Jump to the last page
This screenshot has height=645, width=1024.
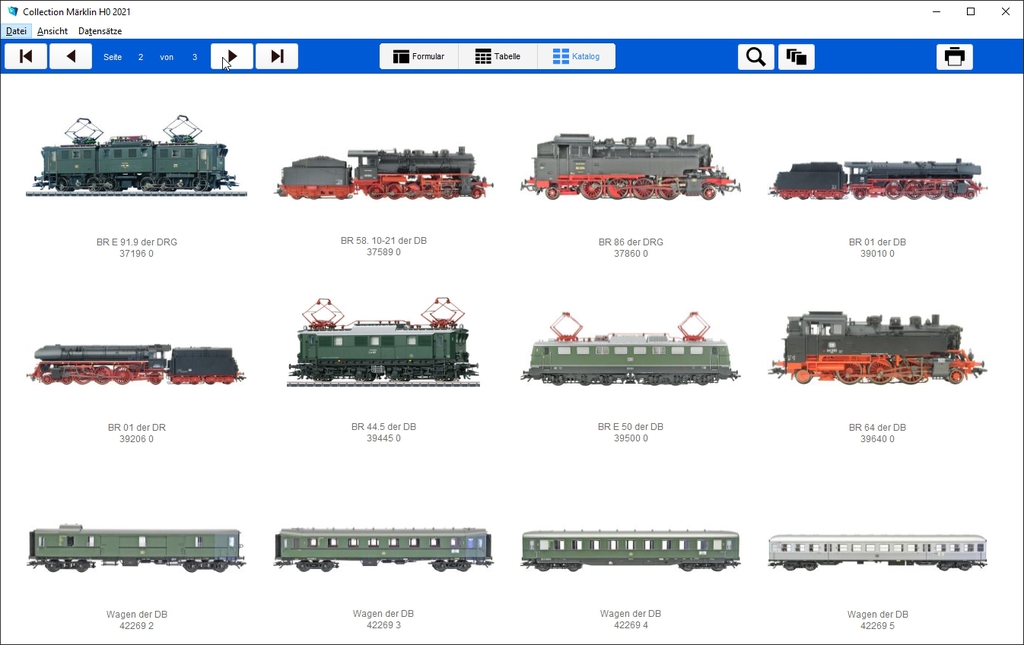point(277,57)
